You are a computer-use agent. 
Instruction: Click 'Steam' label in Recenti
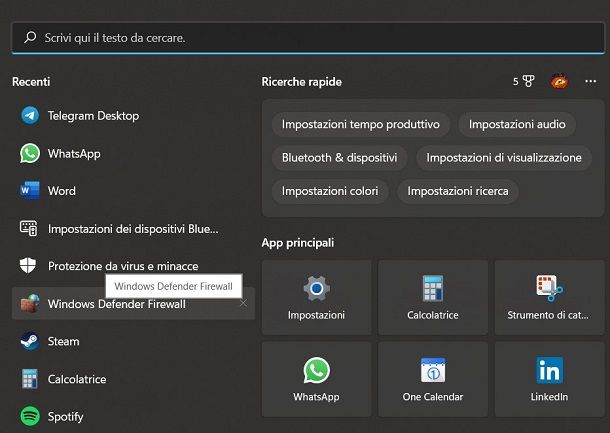[x=63, y=342]
